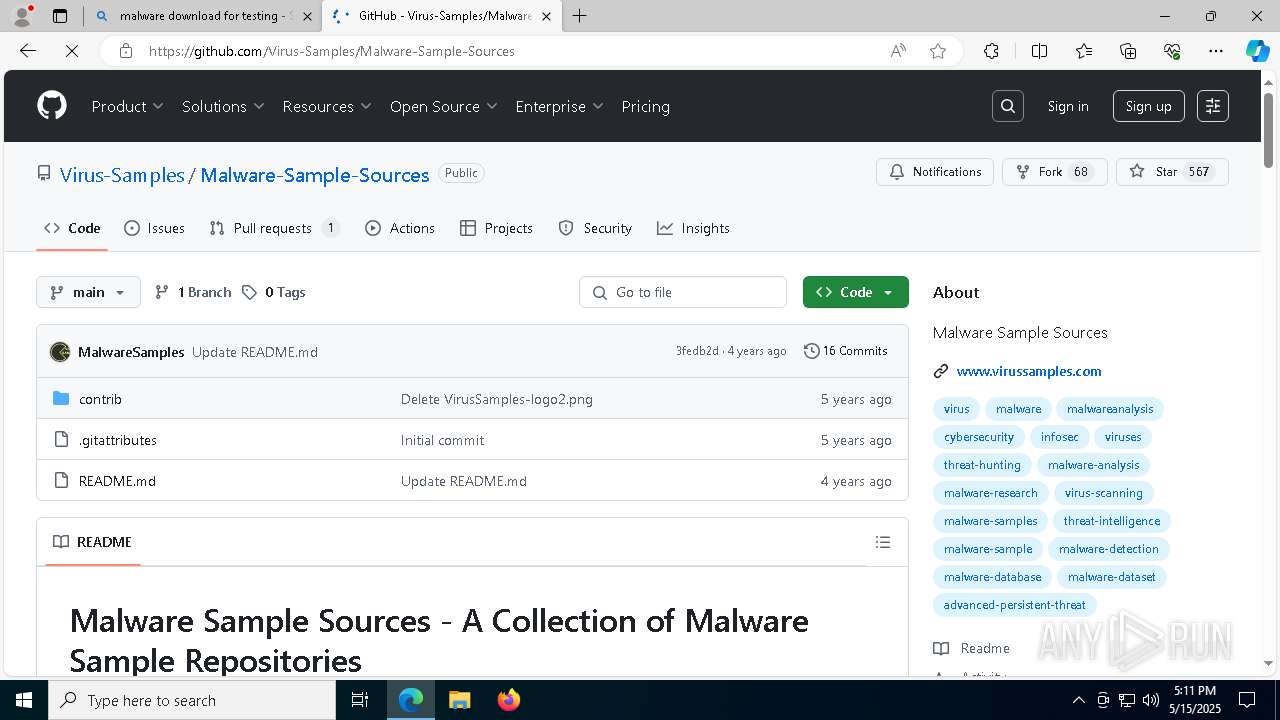Select the advanced-persistent-threat topic tag

click(1014, 605)
